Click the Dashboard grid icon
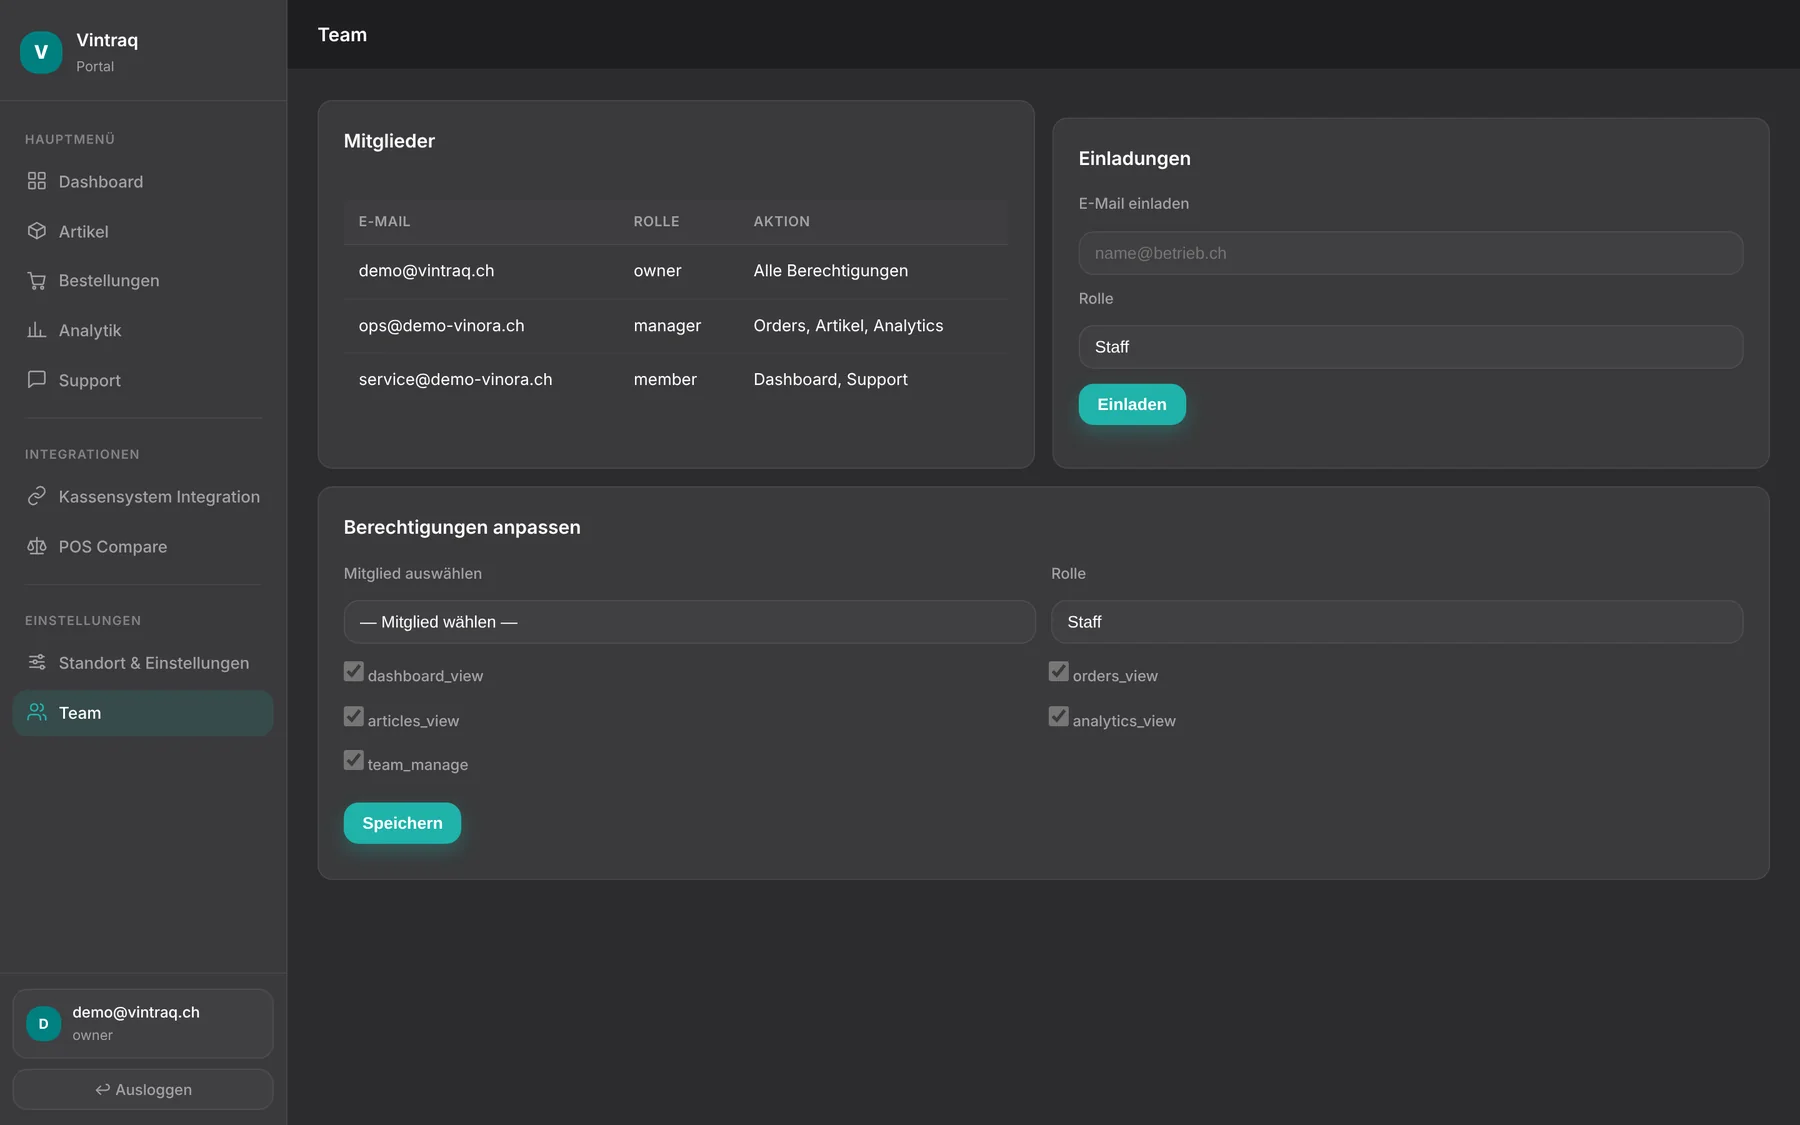Screen dimensions: 1800x1125 [x=37, y=181]
